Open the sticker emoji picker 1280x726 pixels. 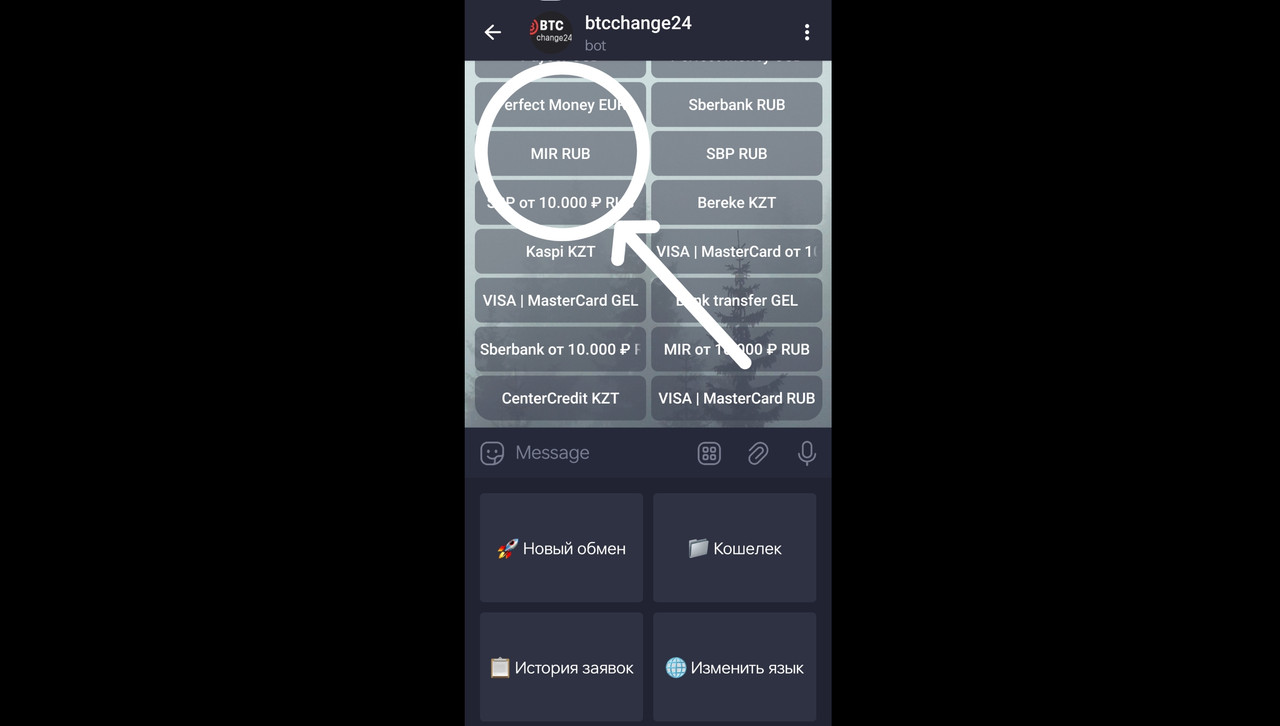[x=492, y=453]
